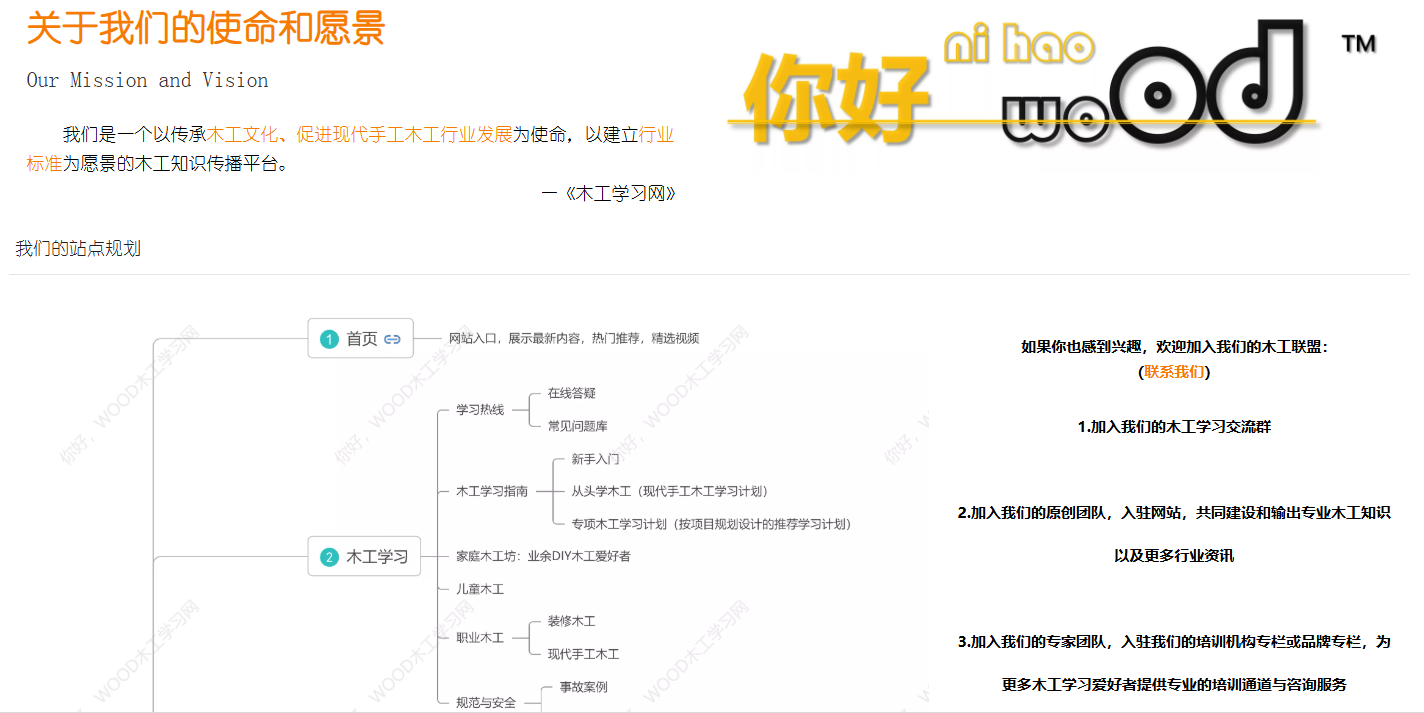Click the 在线答疑 node
Screen dimensions: 1424x713
tap(572, 394)
